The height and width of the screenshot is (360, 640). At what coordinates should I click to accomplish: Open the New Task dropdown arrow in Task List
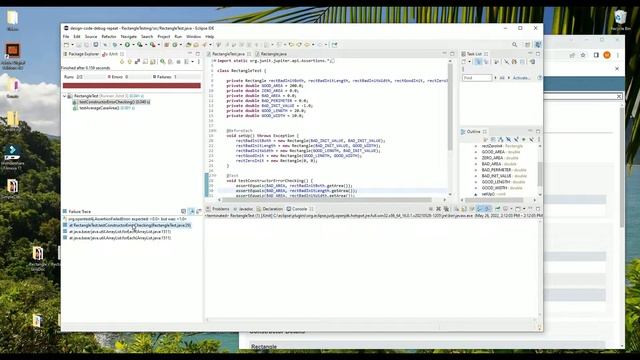tap(469, 62)
